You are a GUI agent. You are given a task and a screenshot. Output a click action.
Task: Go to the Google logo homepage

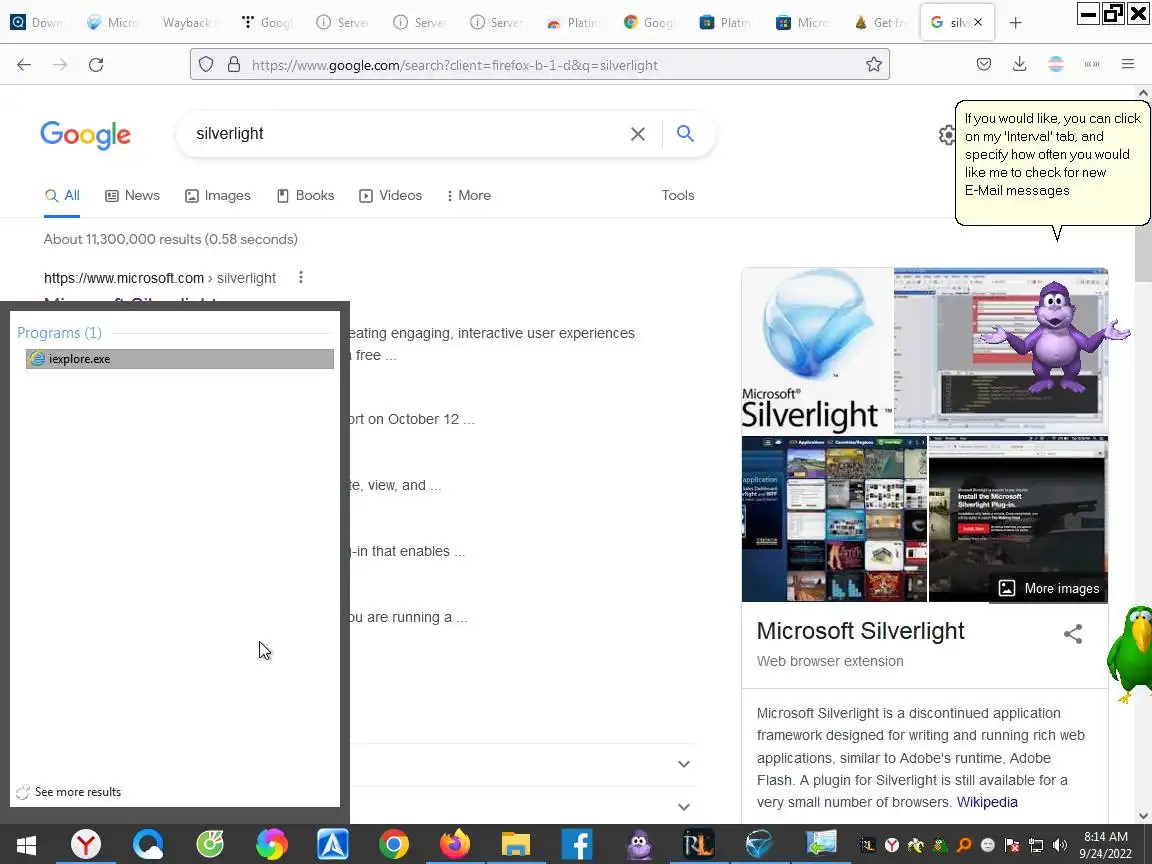[x=85, y=135]
